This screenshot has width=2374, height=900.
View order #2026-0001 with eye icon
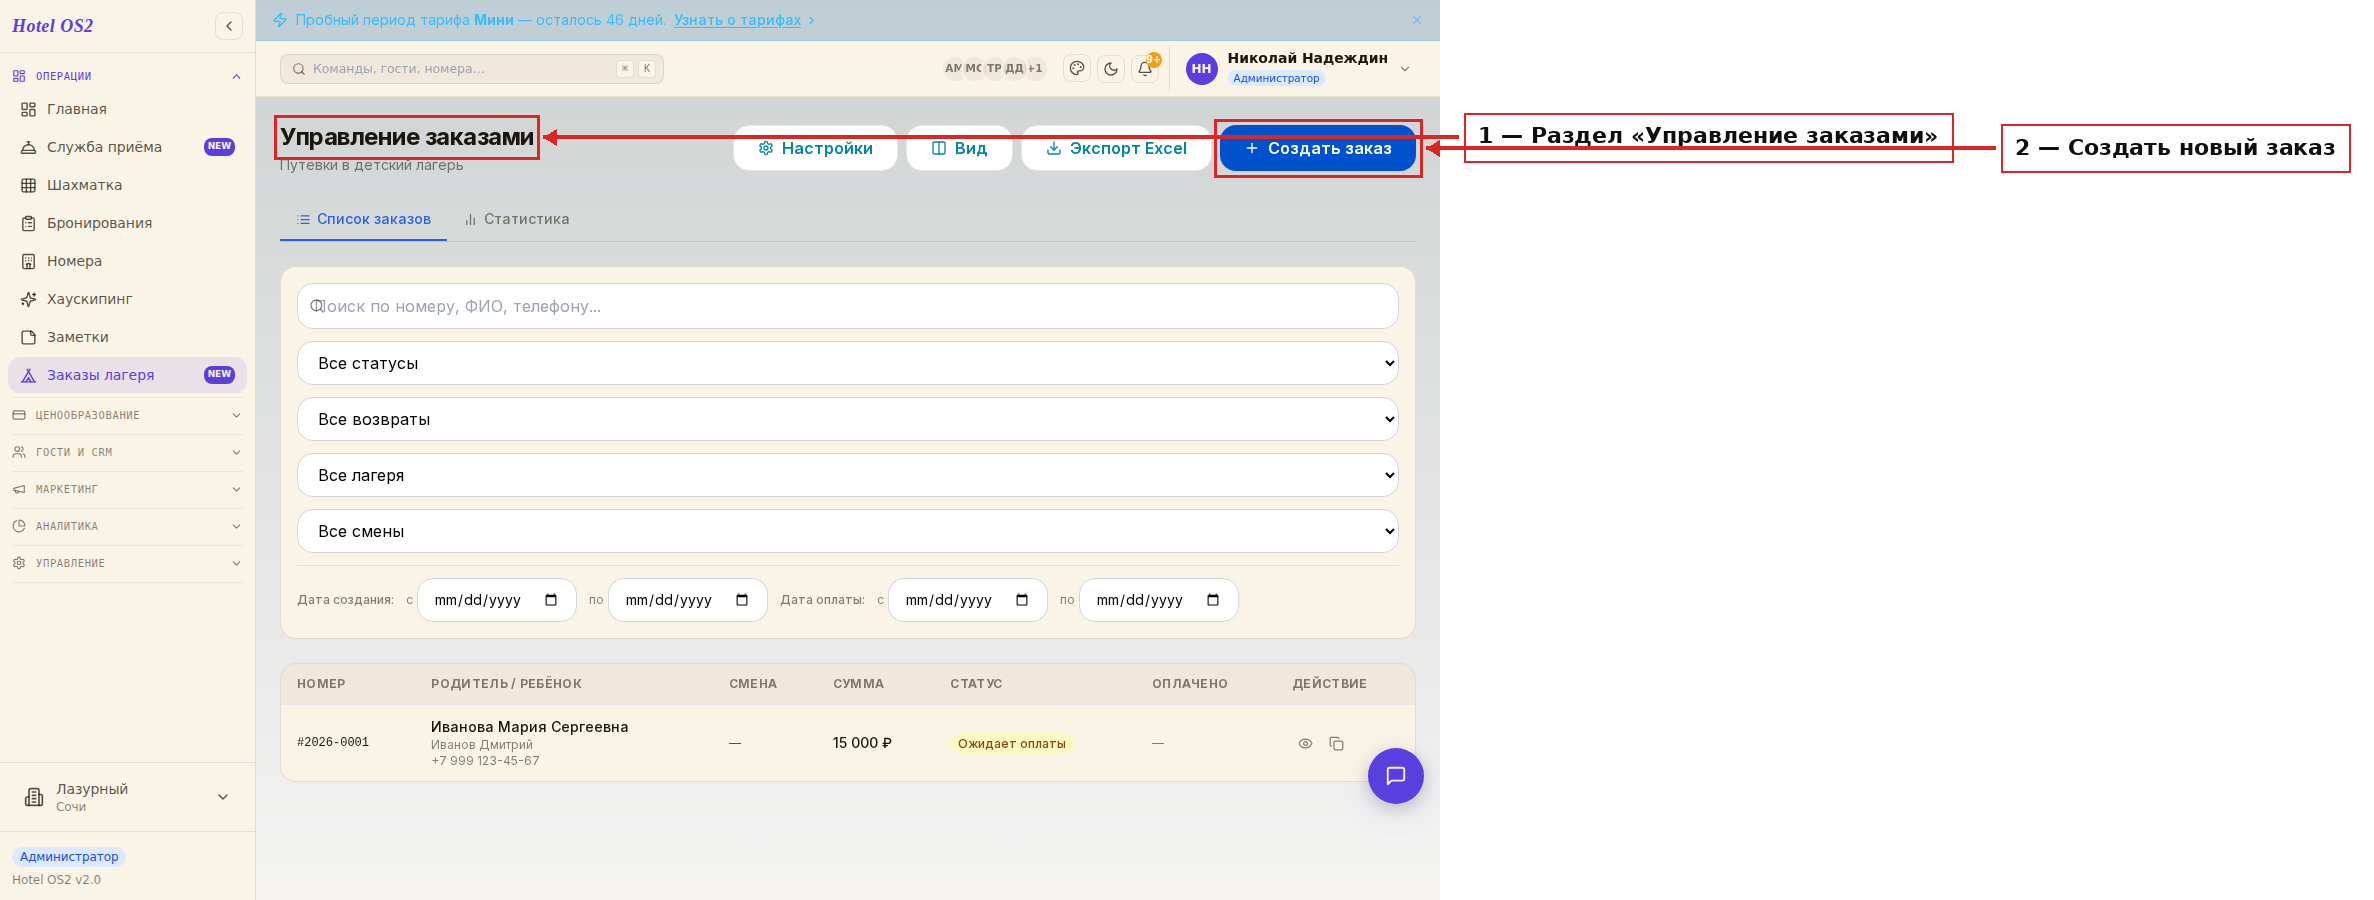point(1305,743)
